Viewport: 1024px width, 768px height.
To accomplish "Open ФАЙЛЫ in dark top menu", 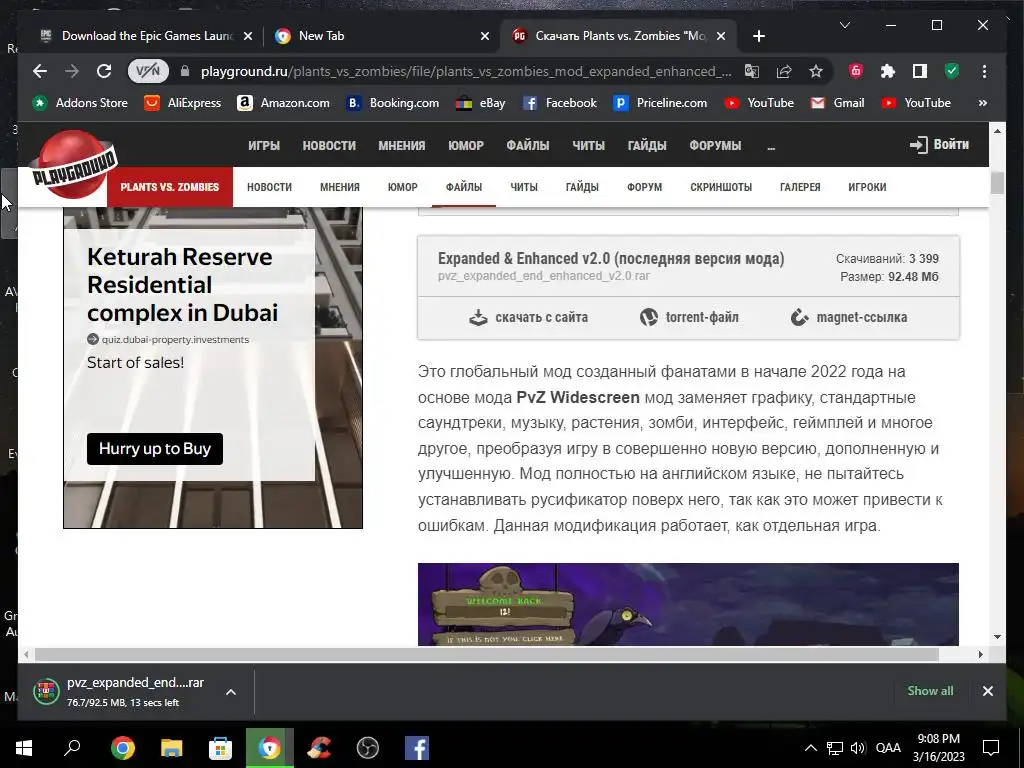I will pos(528,146).
